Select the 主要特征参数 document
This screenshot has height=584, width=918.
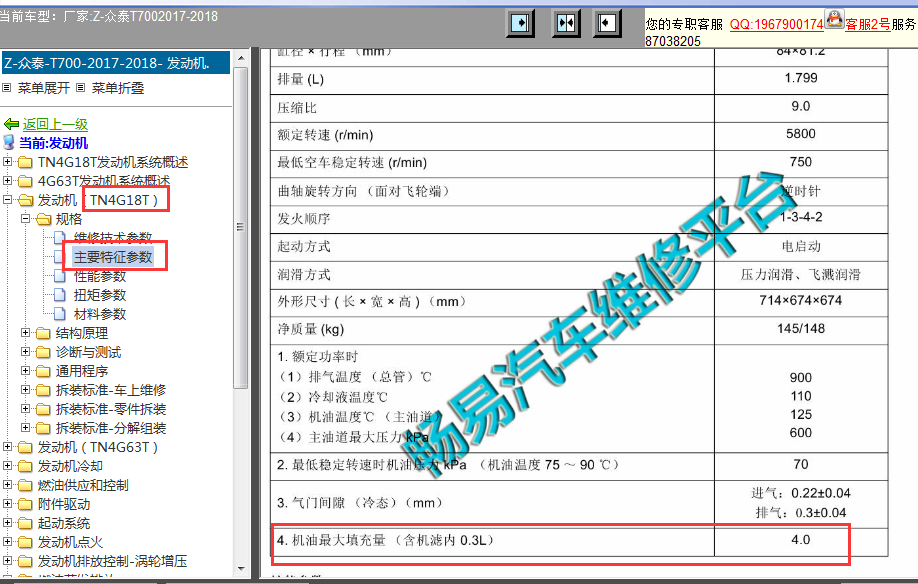[112, 256]
